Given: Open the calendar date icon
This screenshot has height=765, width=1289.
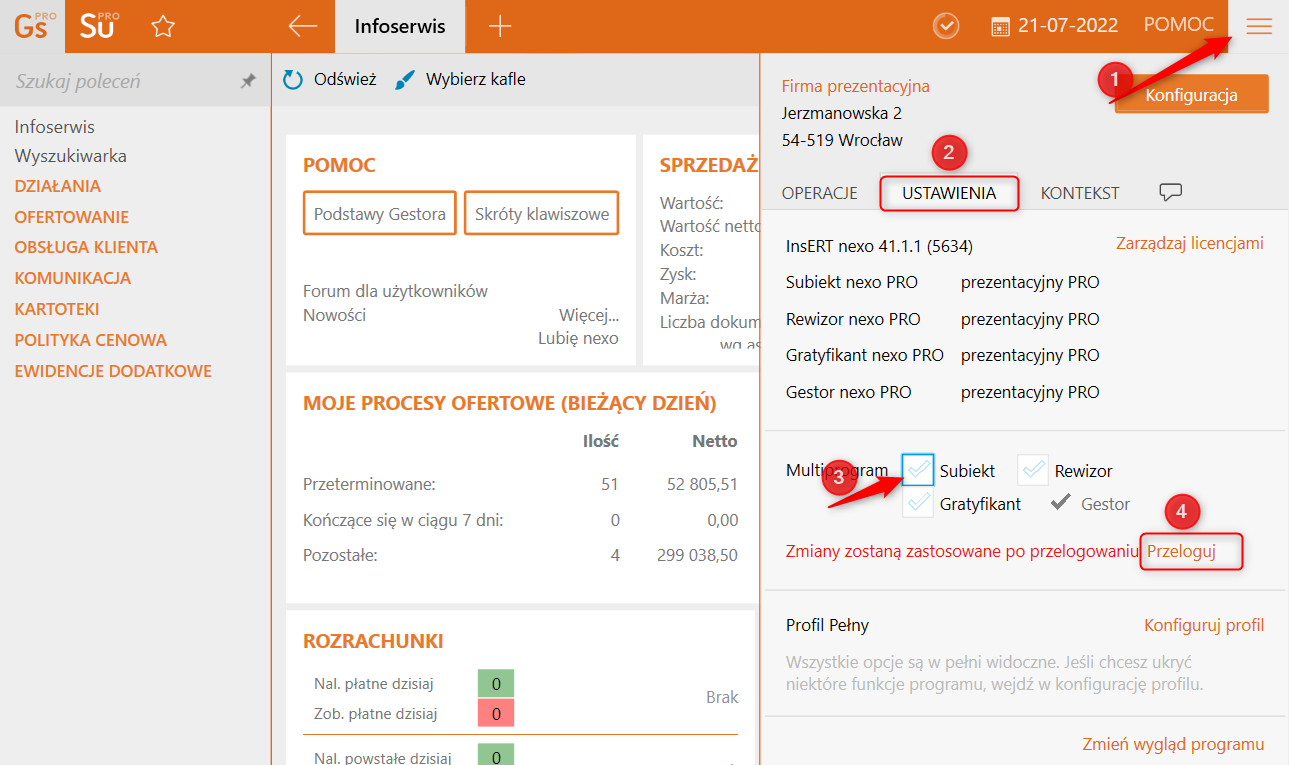Looking at the screenshot, I should coord(1000,27).
